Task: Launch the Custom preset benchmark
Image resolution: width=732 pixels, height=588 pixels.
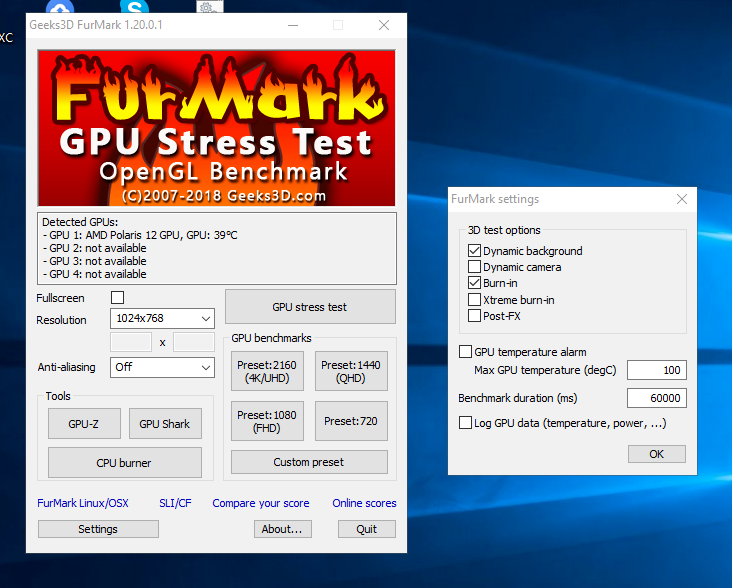Action: pos(309,462)
